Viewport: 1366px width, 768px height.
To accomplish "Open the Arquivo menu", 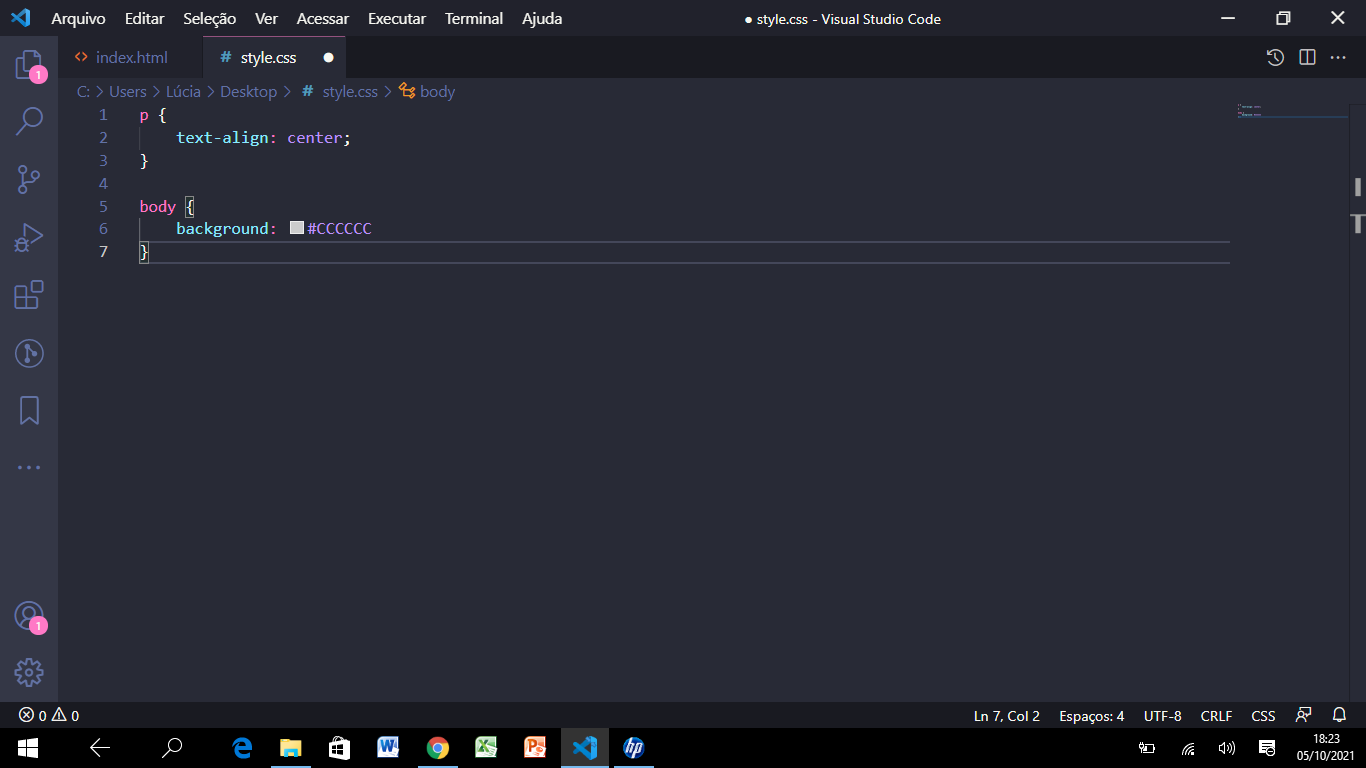I will (78, 18).
